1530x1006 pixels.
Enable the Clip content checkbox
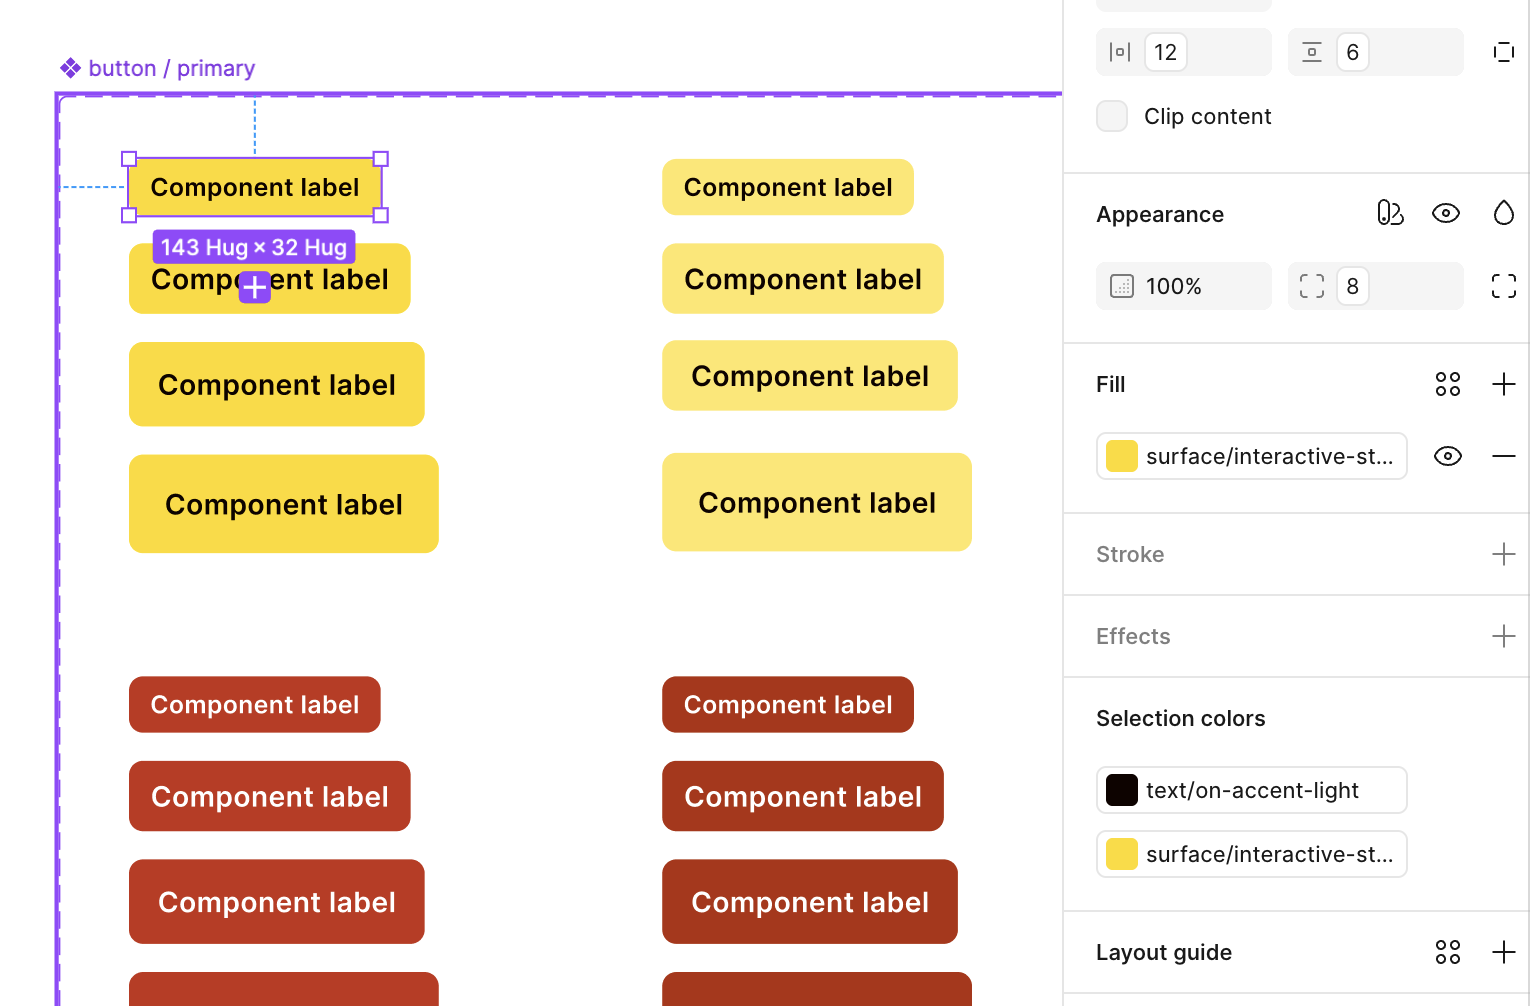point(1111,116)
